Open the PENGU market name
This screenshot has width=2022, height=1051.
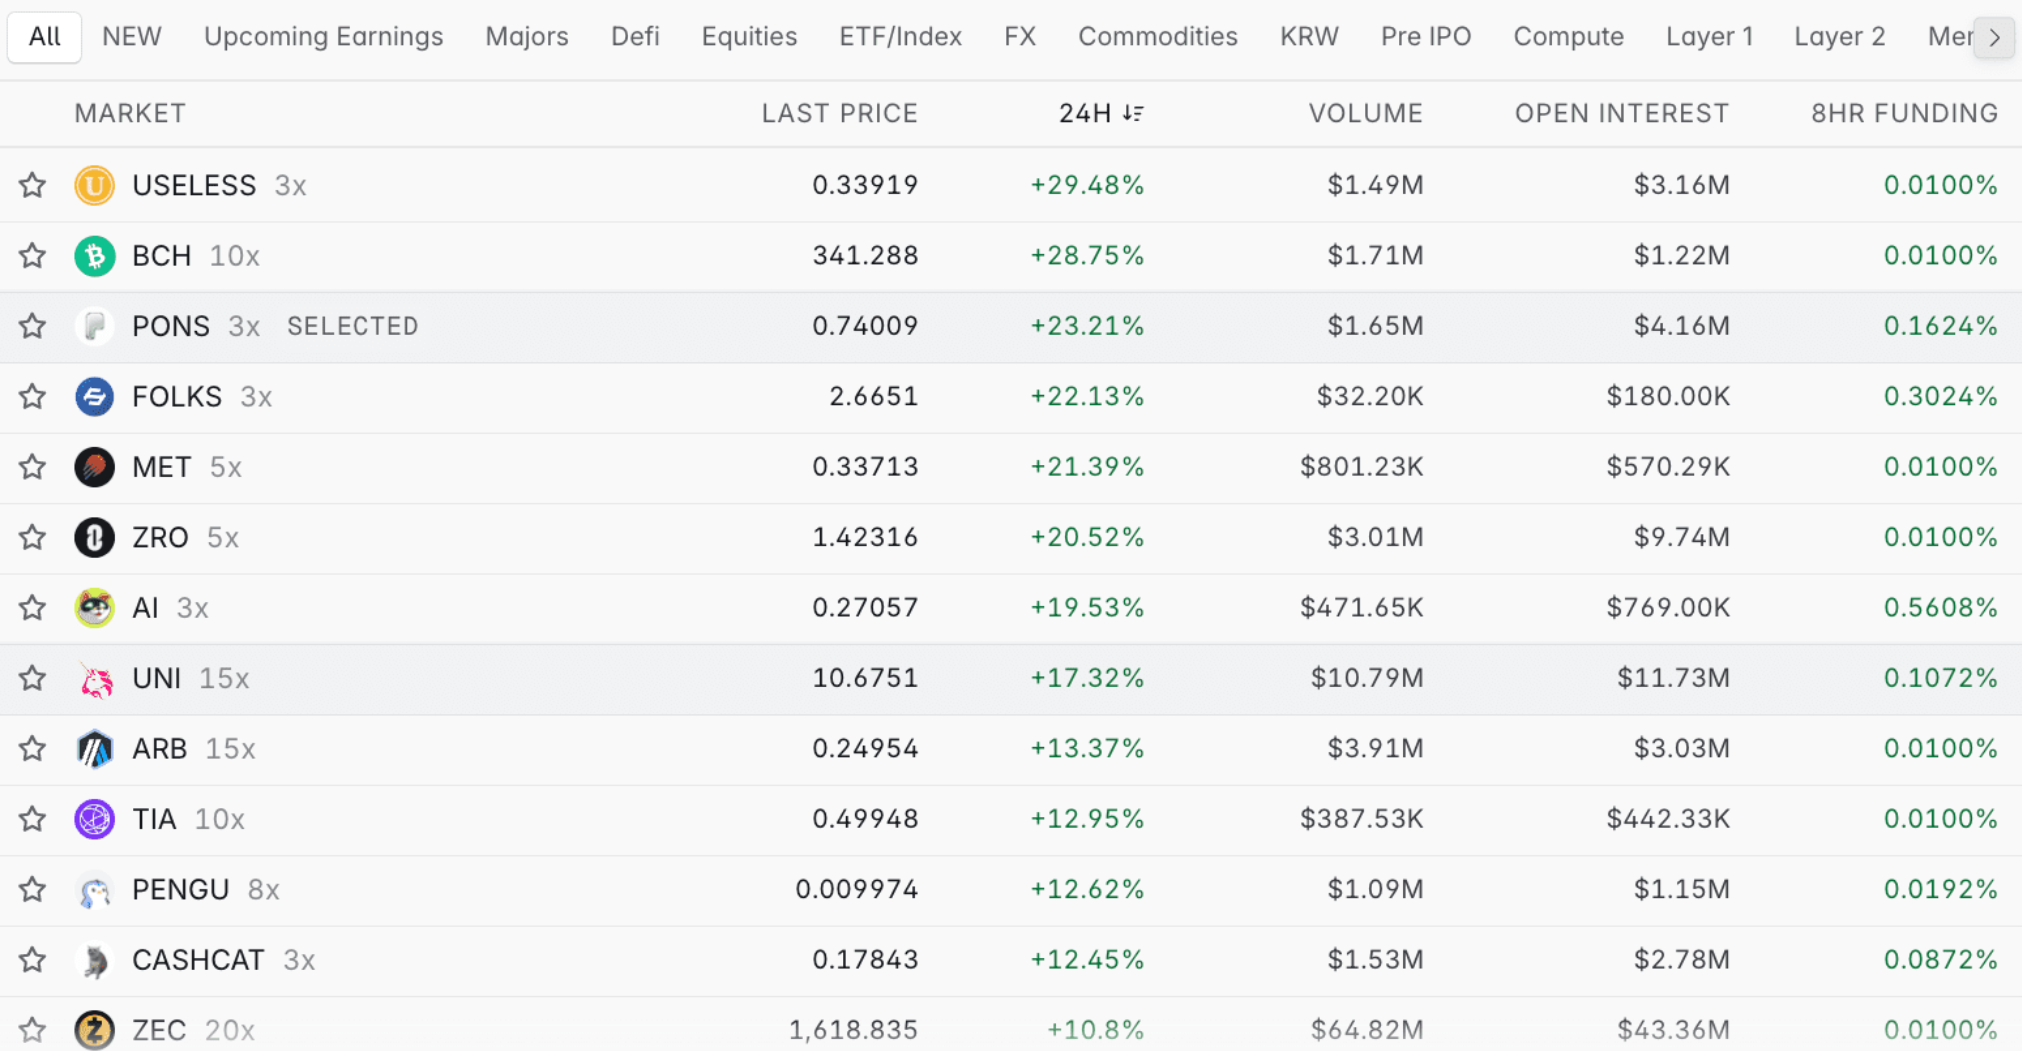click(181, 890)
